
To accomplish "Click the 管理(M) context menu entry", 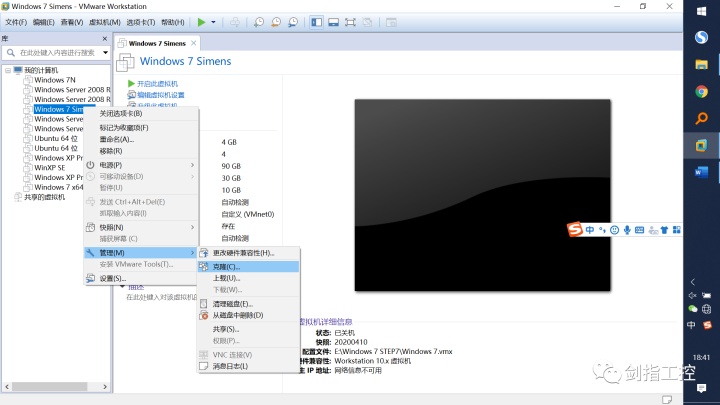I will tap(141, 253).
